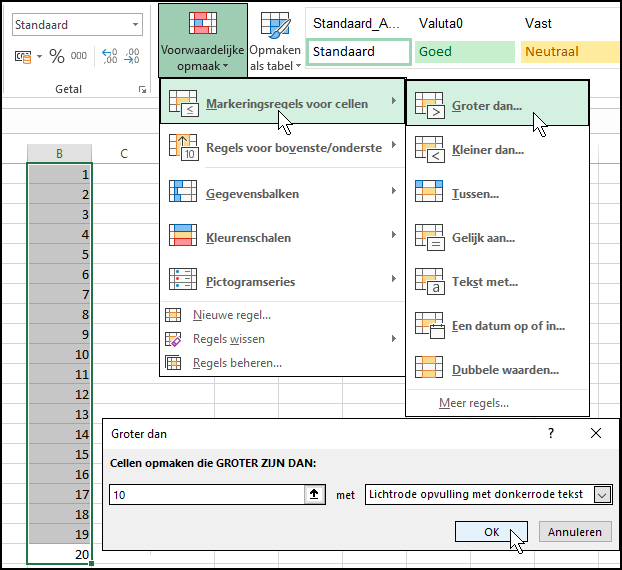Image resolution: width=622 pixels, height=570 pixels.
Task: Open the Meer regels... link
Action: coord(474,403)
